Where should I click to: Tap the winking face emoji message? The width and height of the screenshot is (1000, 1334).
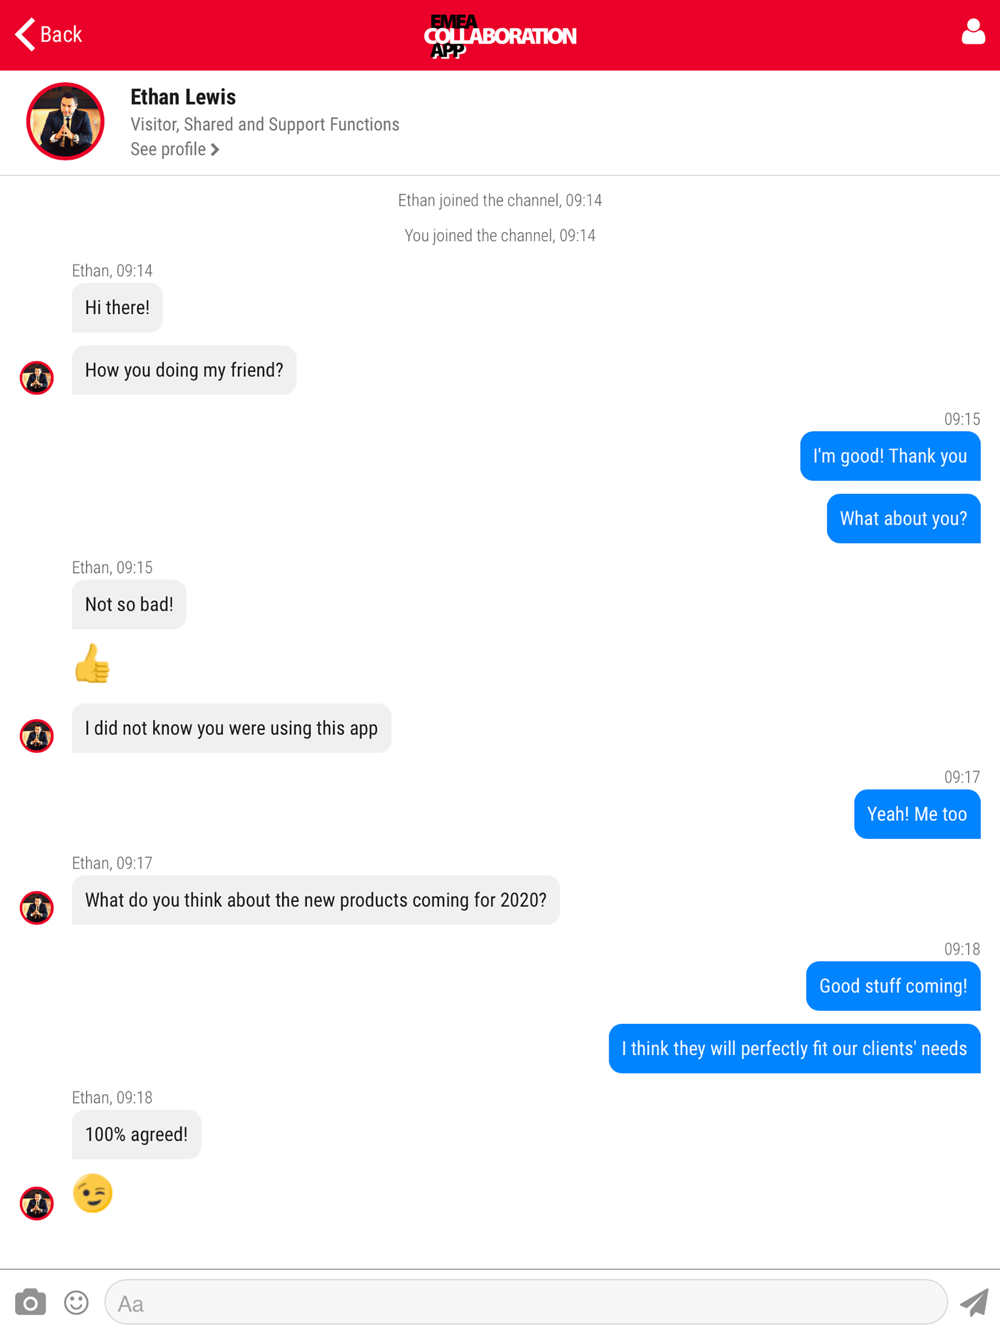coord(93,1193)
